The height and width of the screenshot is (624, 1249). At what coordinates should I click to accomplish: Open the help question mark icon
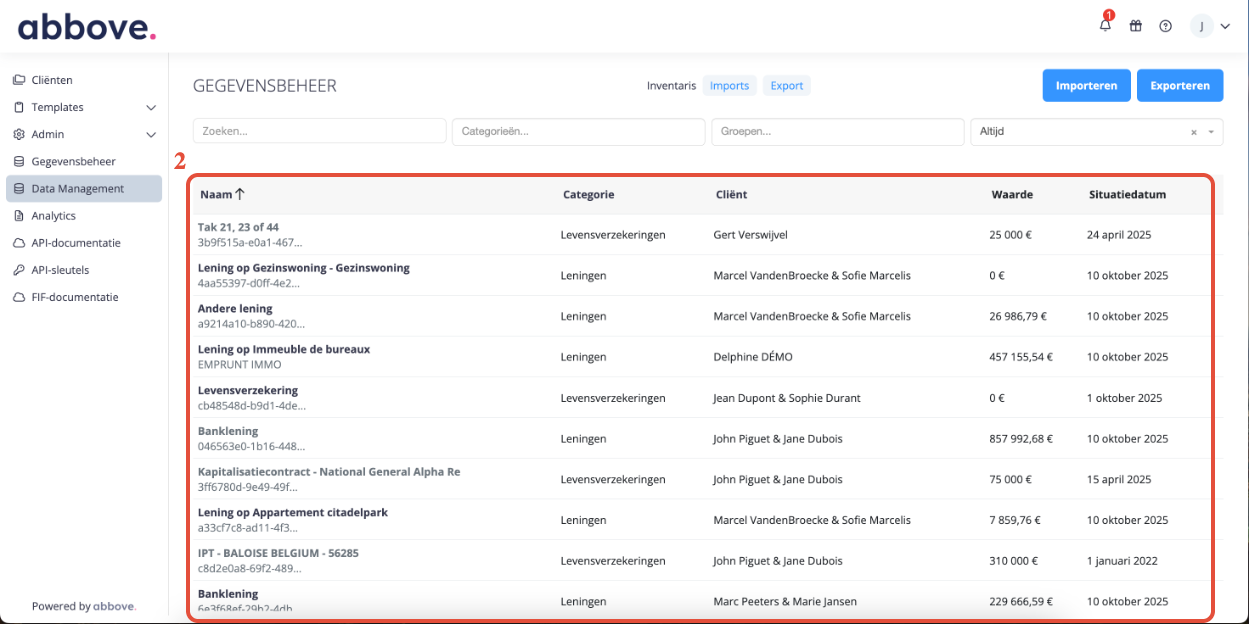click(x=1165, y=26)
